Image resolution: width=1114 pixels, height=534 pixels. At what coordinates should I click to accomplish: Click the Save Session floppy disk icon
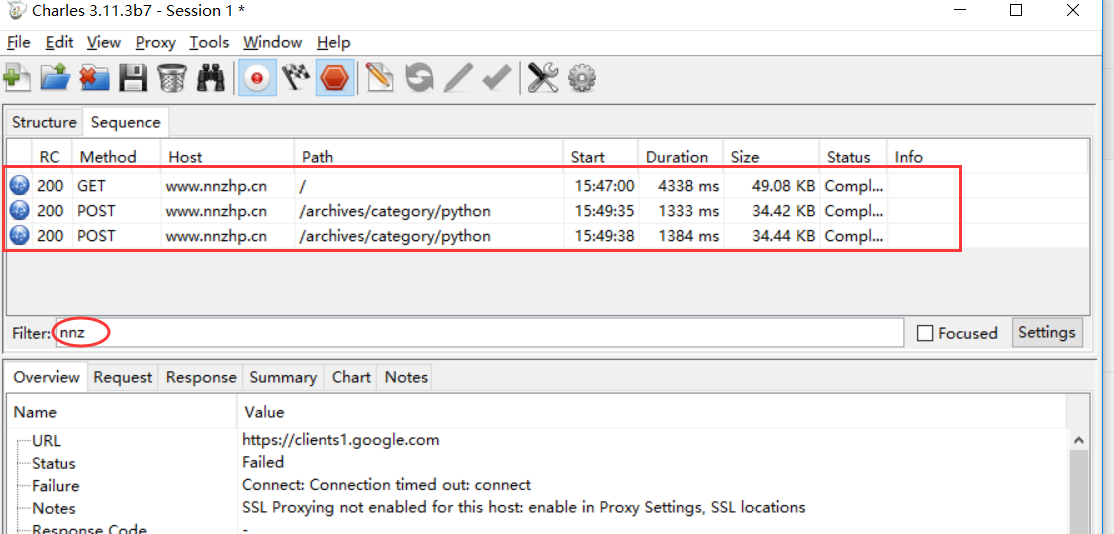pos(133,77)
